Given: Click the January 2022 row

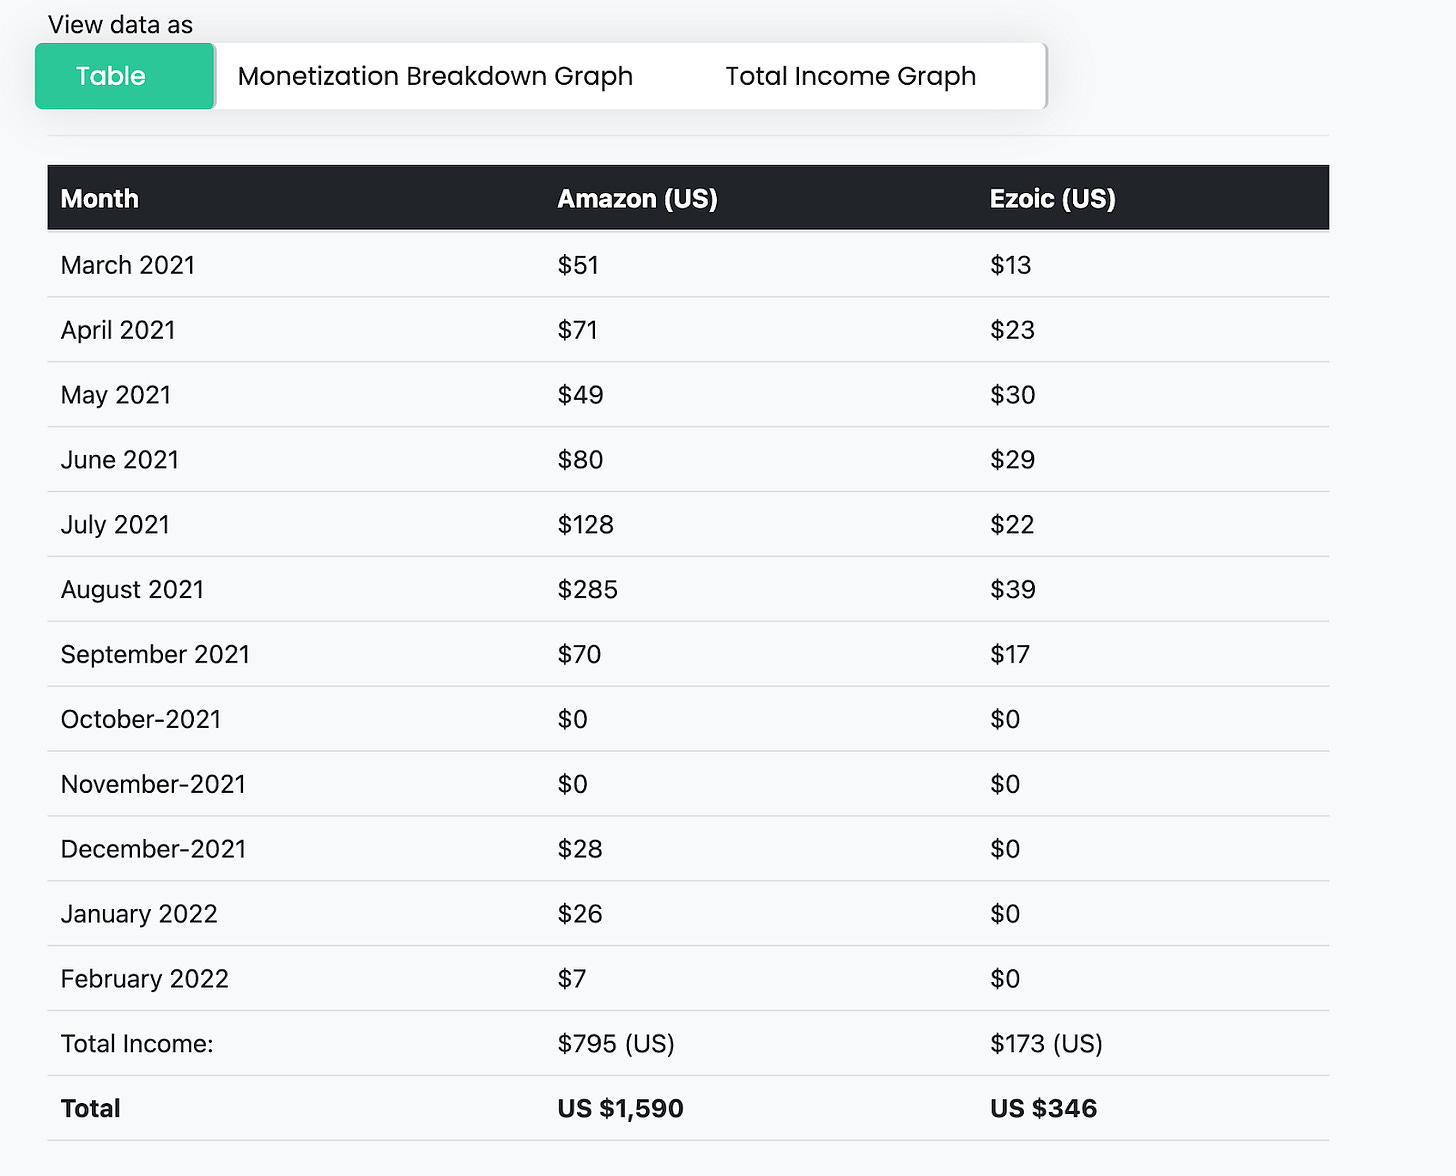Looking at the screenshot, I should click(139, 913).
